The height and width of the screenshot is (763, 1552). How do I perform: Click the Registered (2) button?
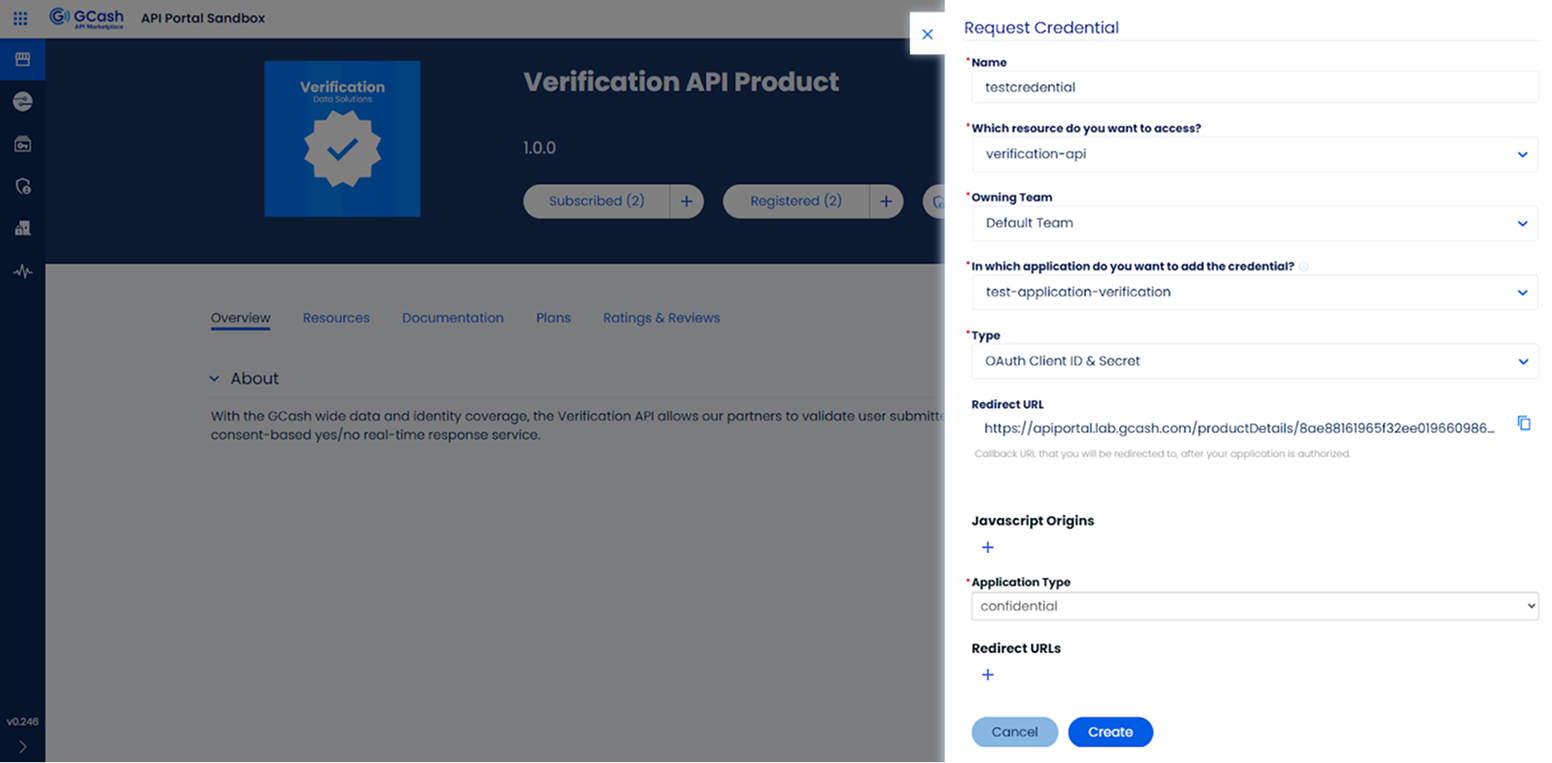point(796,201)
